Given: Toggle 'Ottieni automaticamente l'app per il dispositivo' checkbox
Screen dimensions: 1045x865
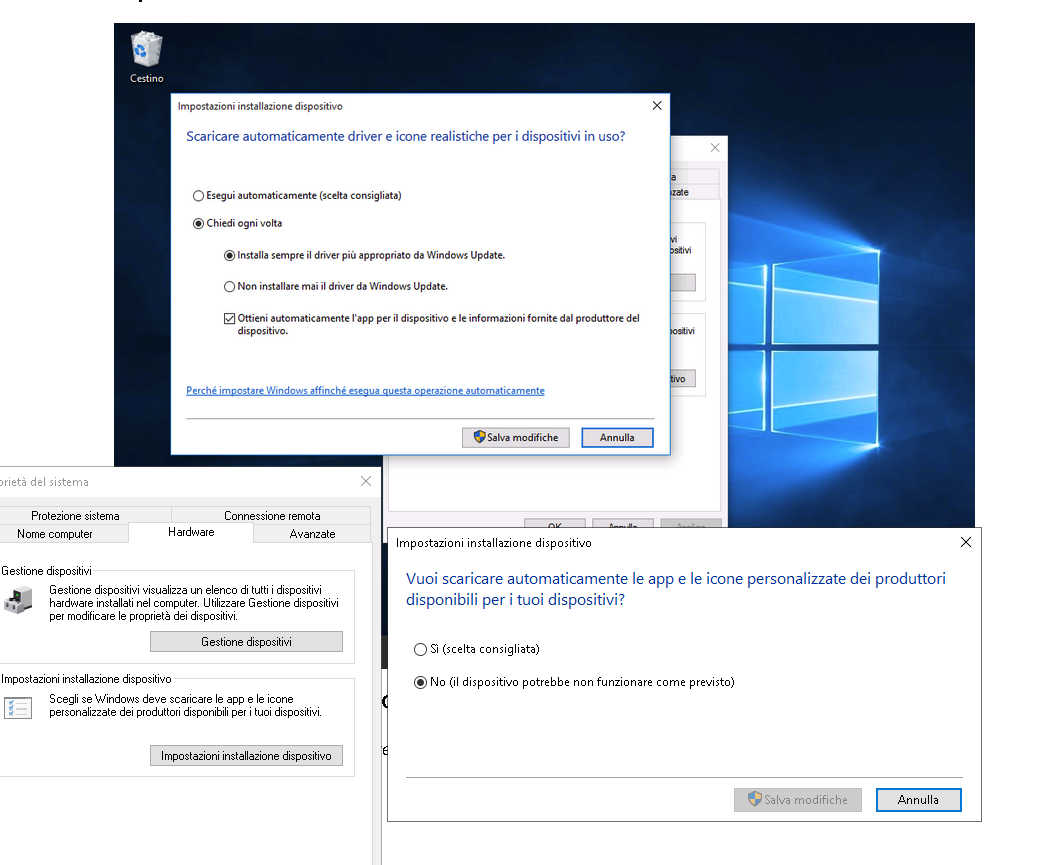Looking at the screenshot, I should click(229, 319).
